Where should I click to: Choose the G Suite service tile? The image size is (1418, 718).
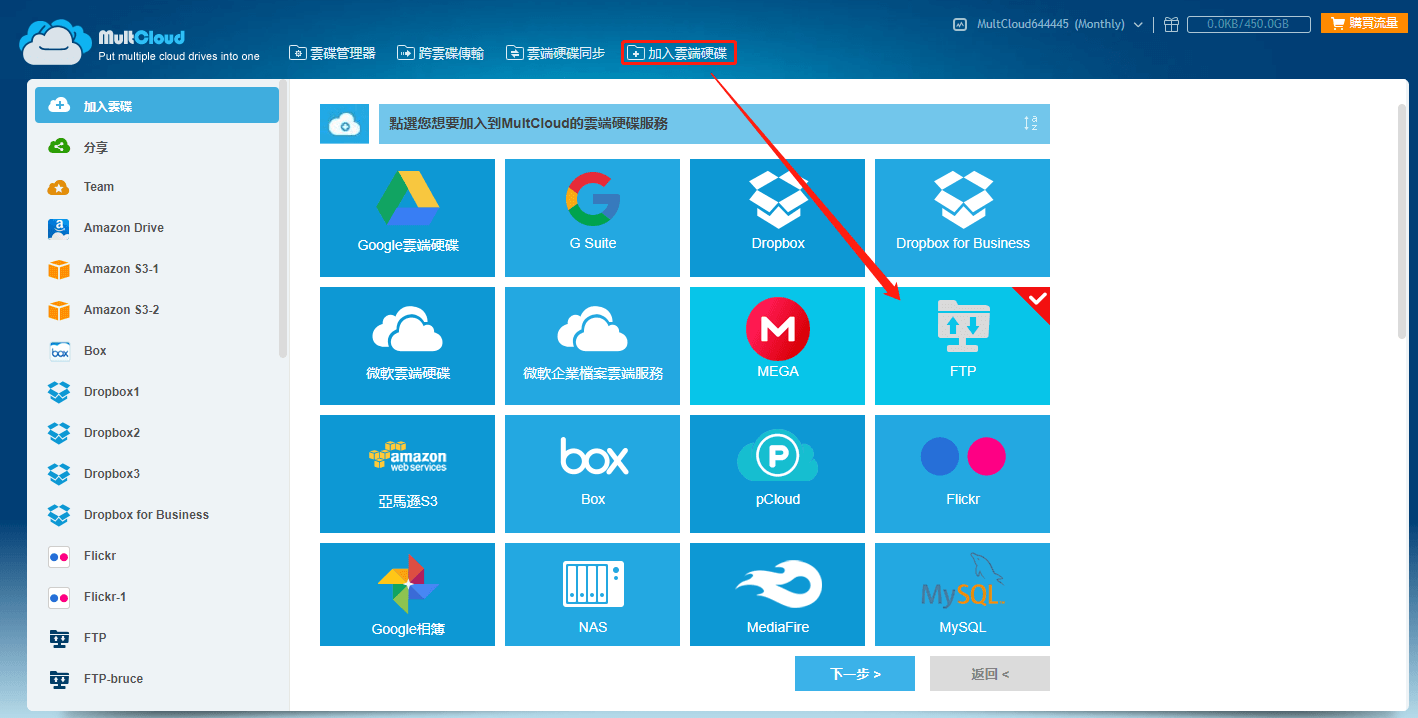pyautogui.click(x=592, y=218)
